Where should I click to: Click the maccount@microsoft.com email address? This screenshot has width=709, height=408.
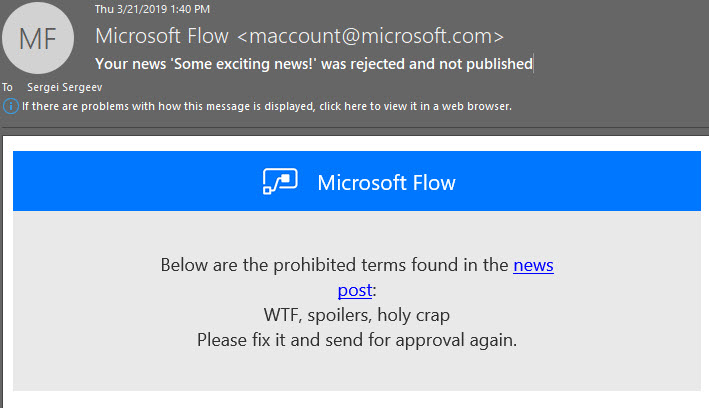tap(370, 37)
